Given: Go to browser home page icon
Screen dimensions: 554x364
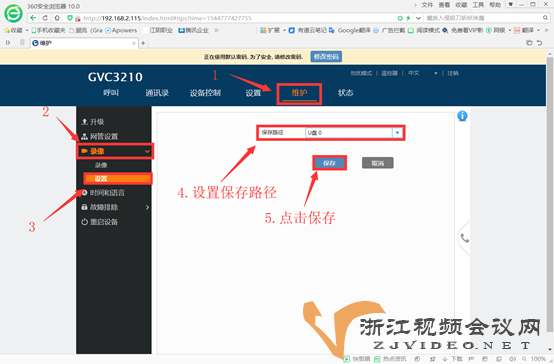Looking at the screenshot, I should pyautogui.click(x=57, y=18).
